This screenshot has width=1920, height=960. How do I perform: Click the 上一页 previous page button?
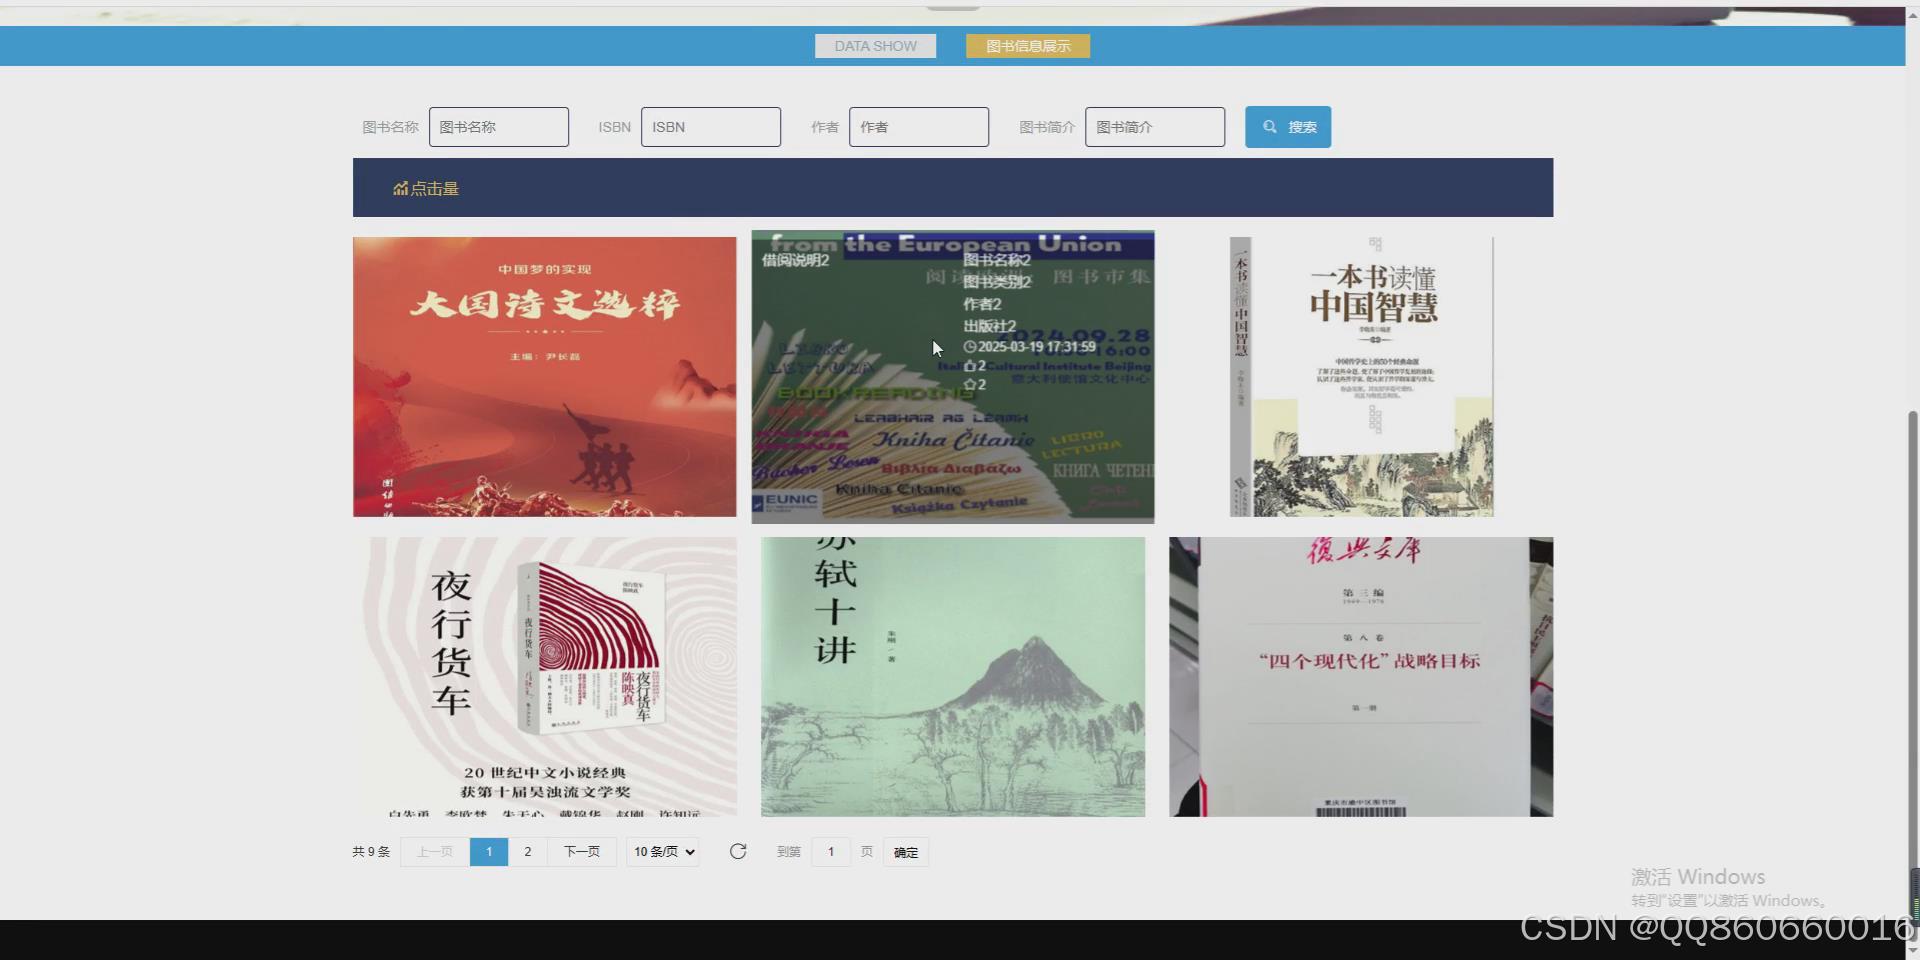tap(435, 852)
